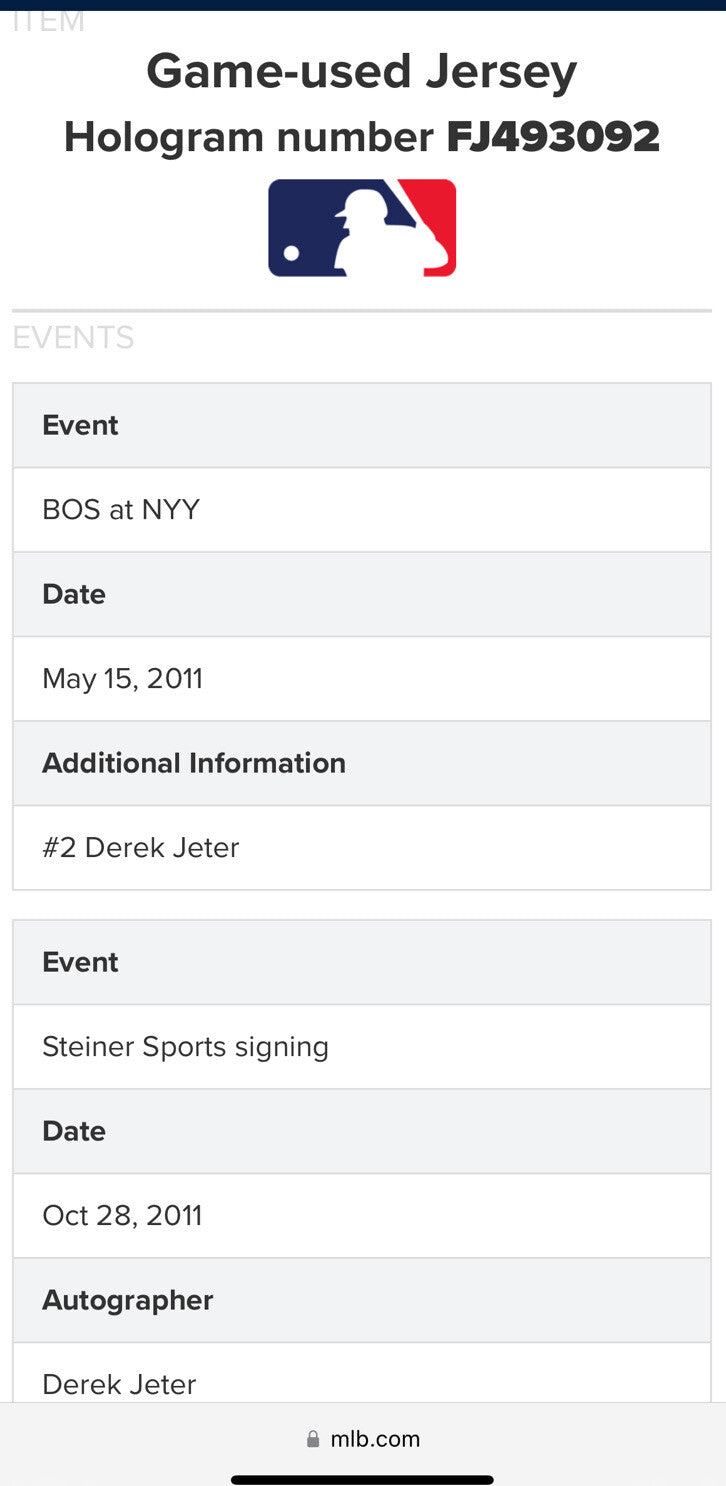Viewport: 726px width, 1486px height.
Task: Click the MLB batter logo
Action: [x=362, y=228]
